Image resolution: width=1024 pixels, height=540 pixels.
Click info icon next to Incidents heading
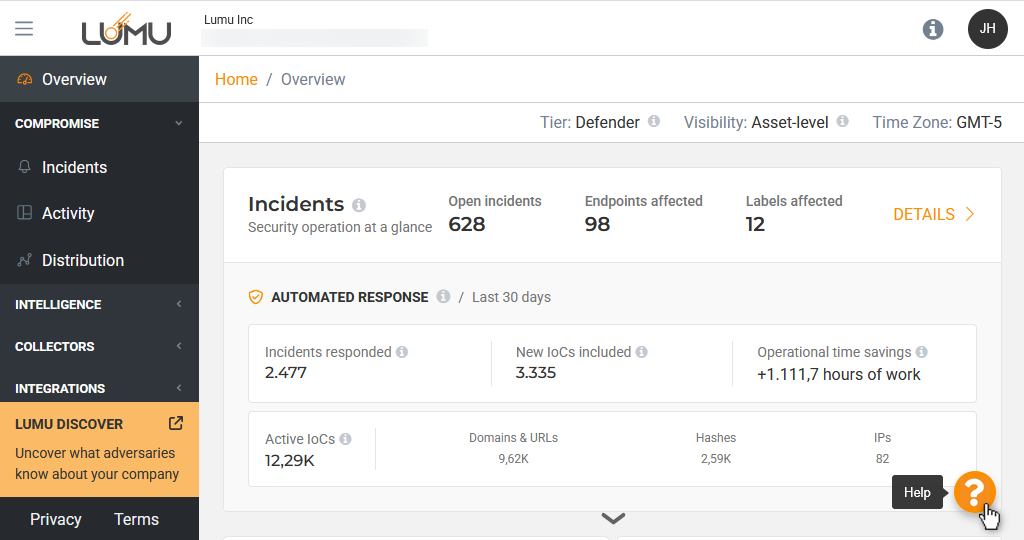(x=359, y=205)
